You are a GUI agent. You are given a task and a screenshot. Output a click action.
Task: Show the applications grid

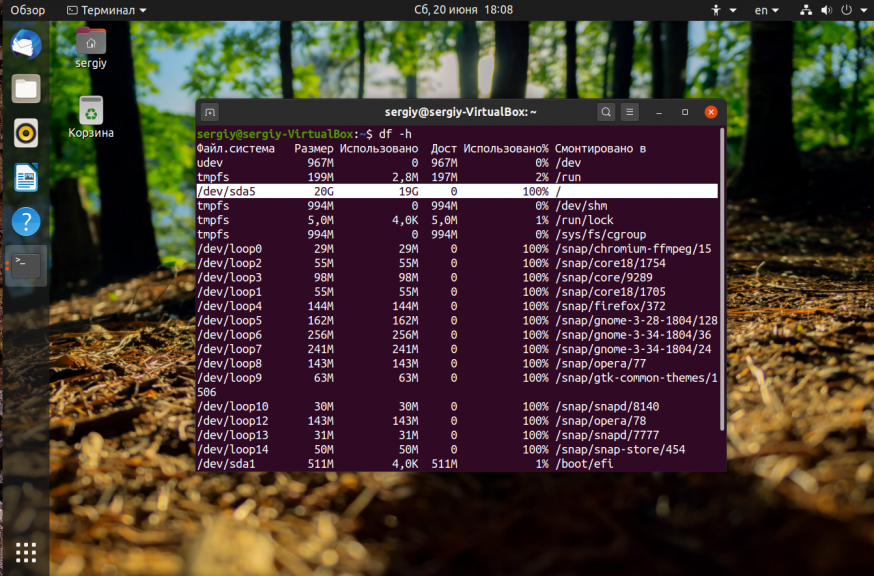click(x=26, y=551)
